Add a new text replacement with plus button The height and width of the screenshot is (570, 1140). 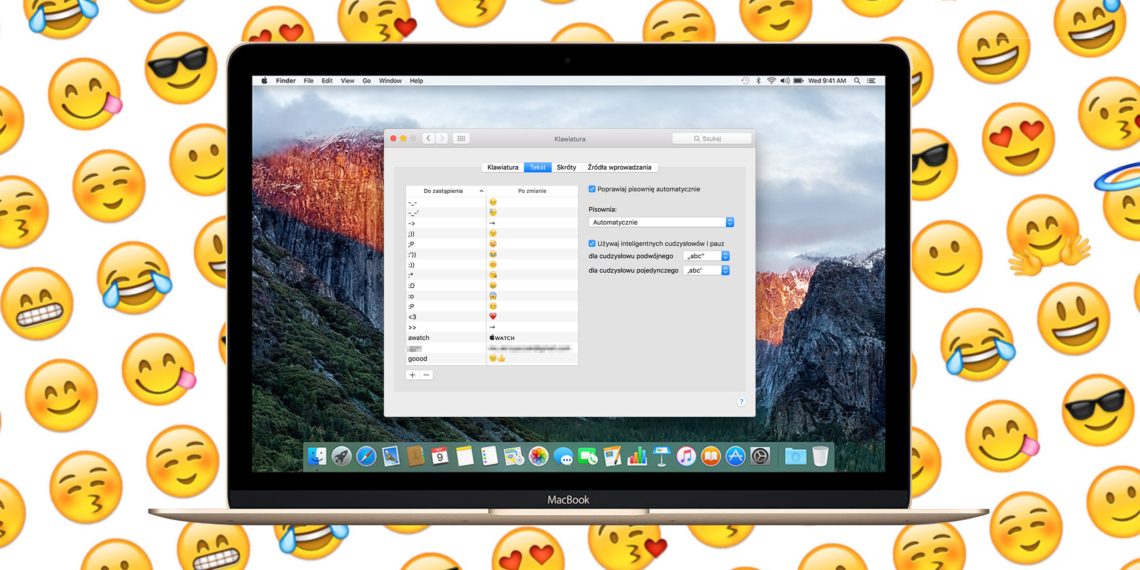tap(412, 375)
